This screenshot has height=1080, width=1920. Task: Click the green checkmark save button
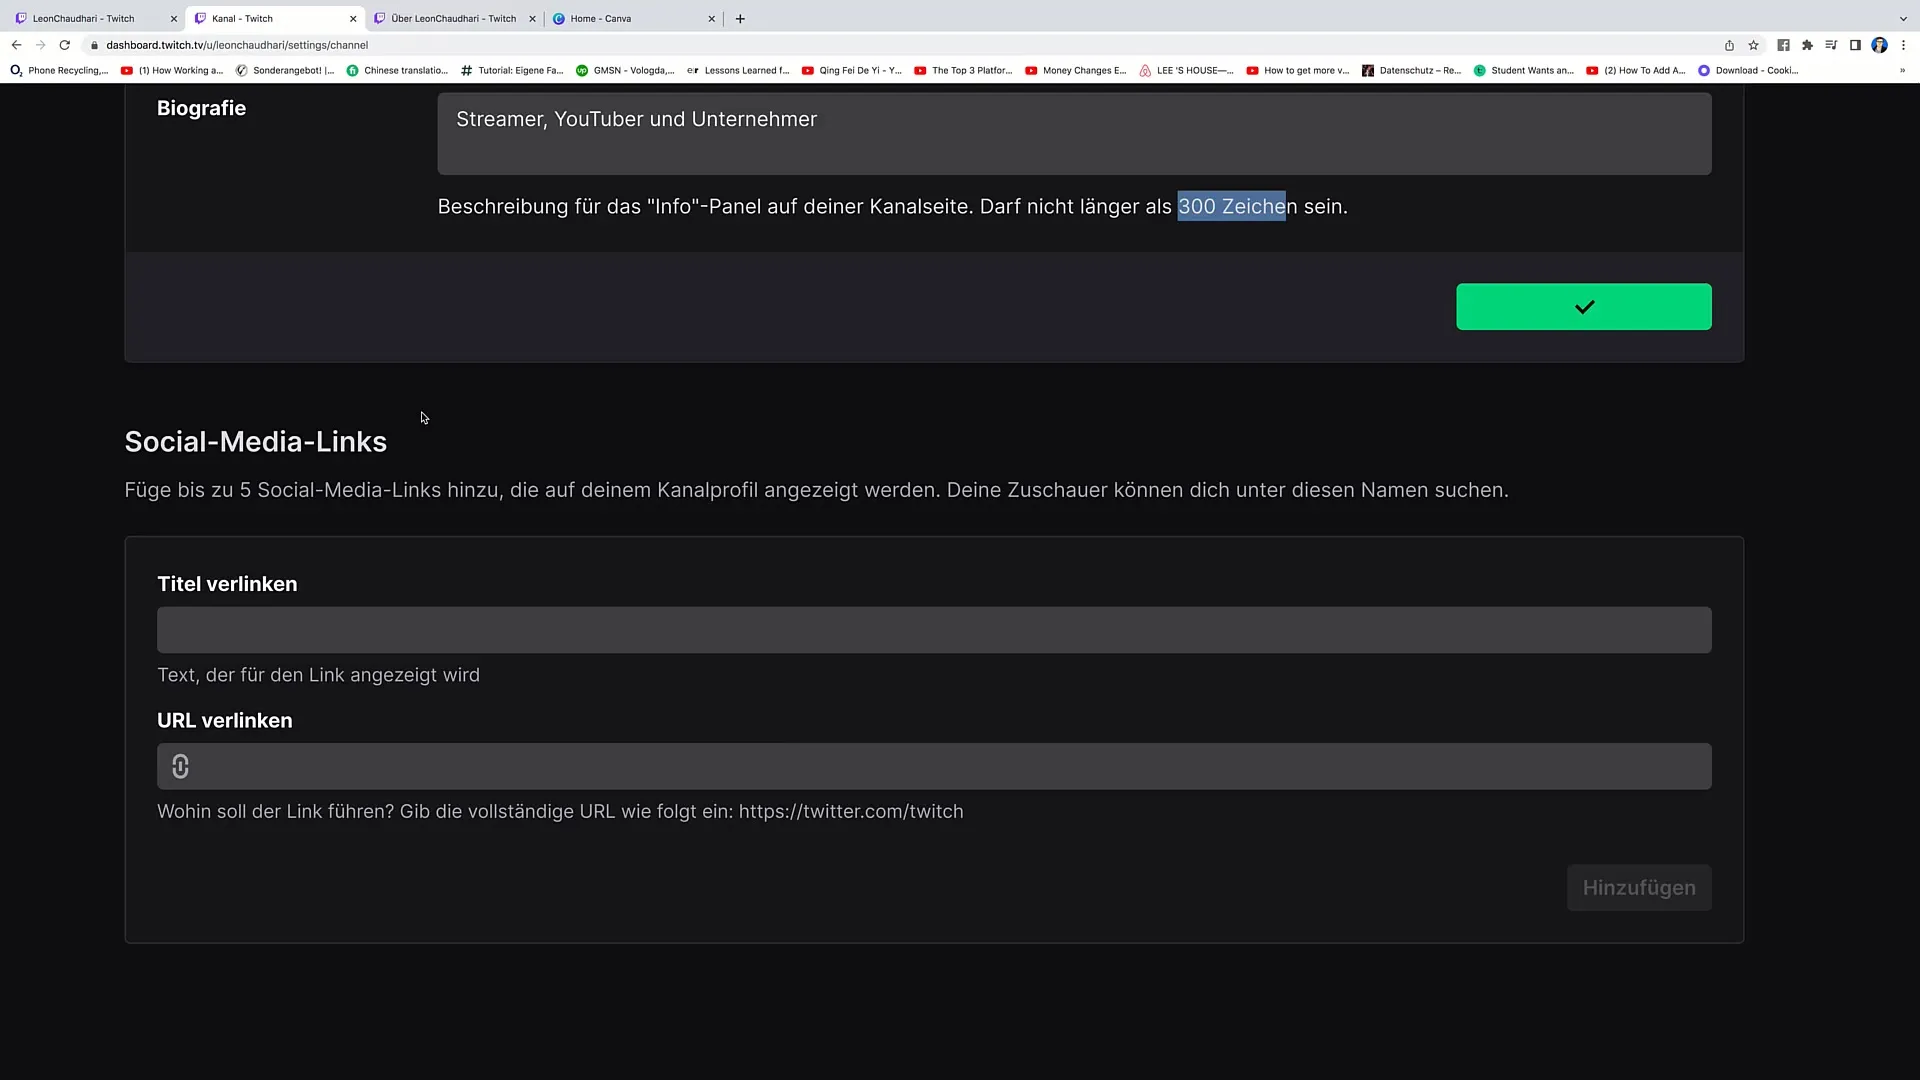(x=1584, y=307)
